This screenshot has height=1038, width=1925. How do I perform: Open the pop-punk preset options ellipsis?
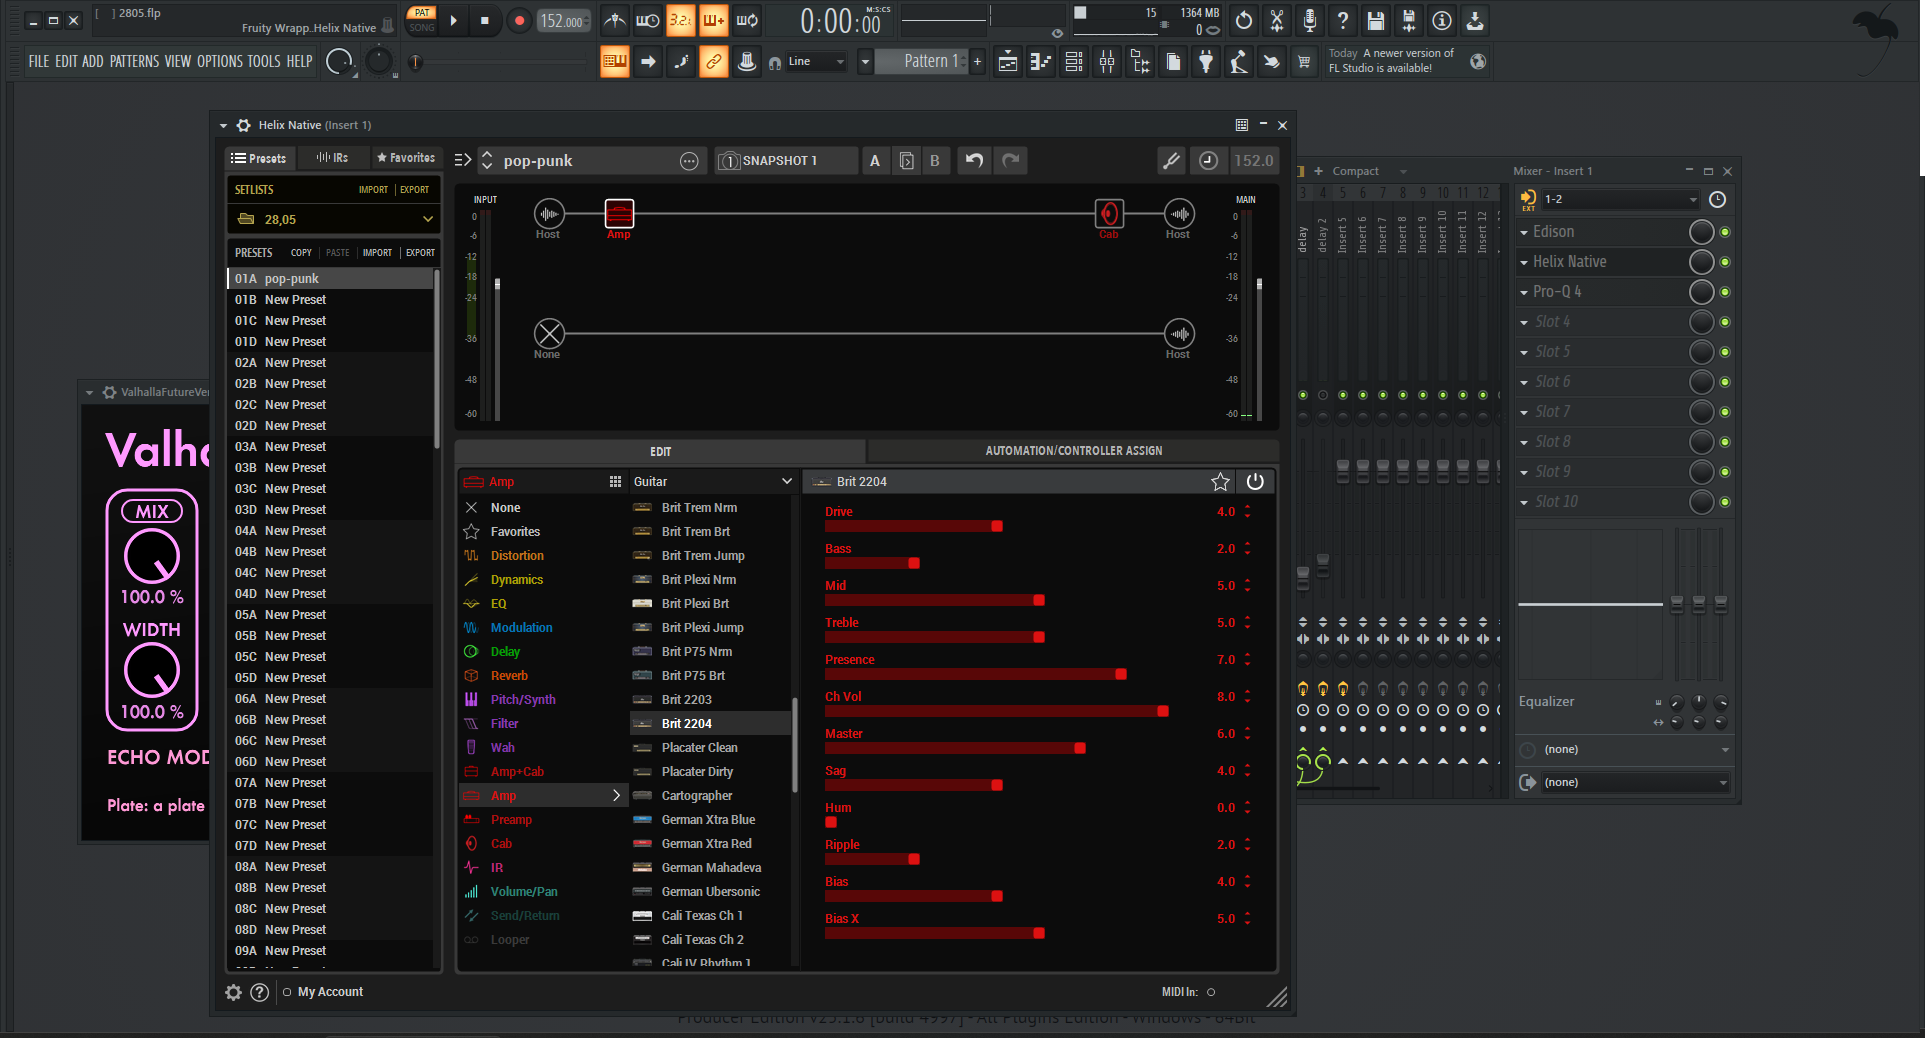click(689, 161)
